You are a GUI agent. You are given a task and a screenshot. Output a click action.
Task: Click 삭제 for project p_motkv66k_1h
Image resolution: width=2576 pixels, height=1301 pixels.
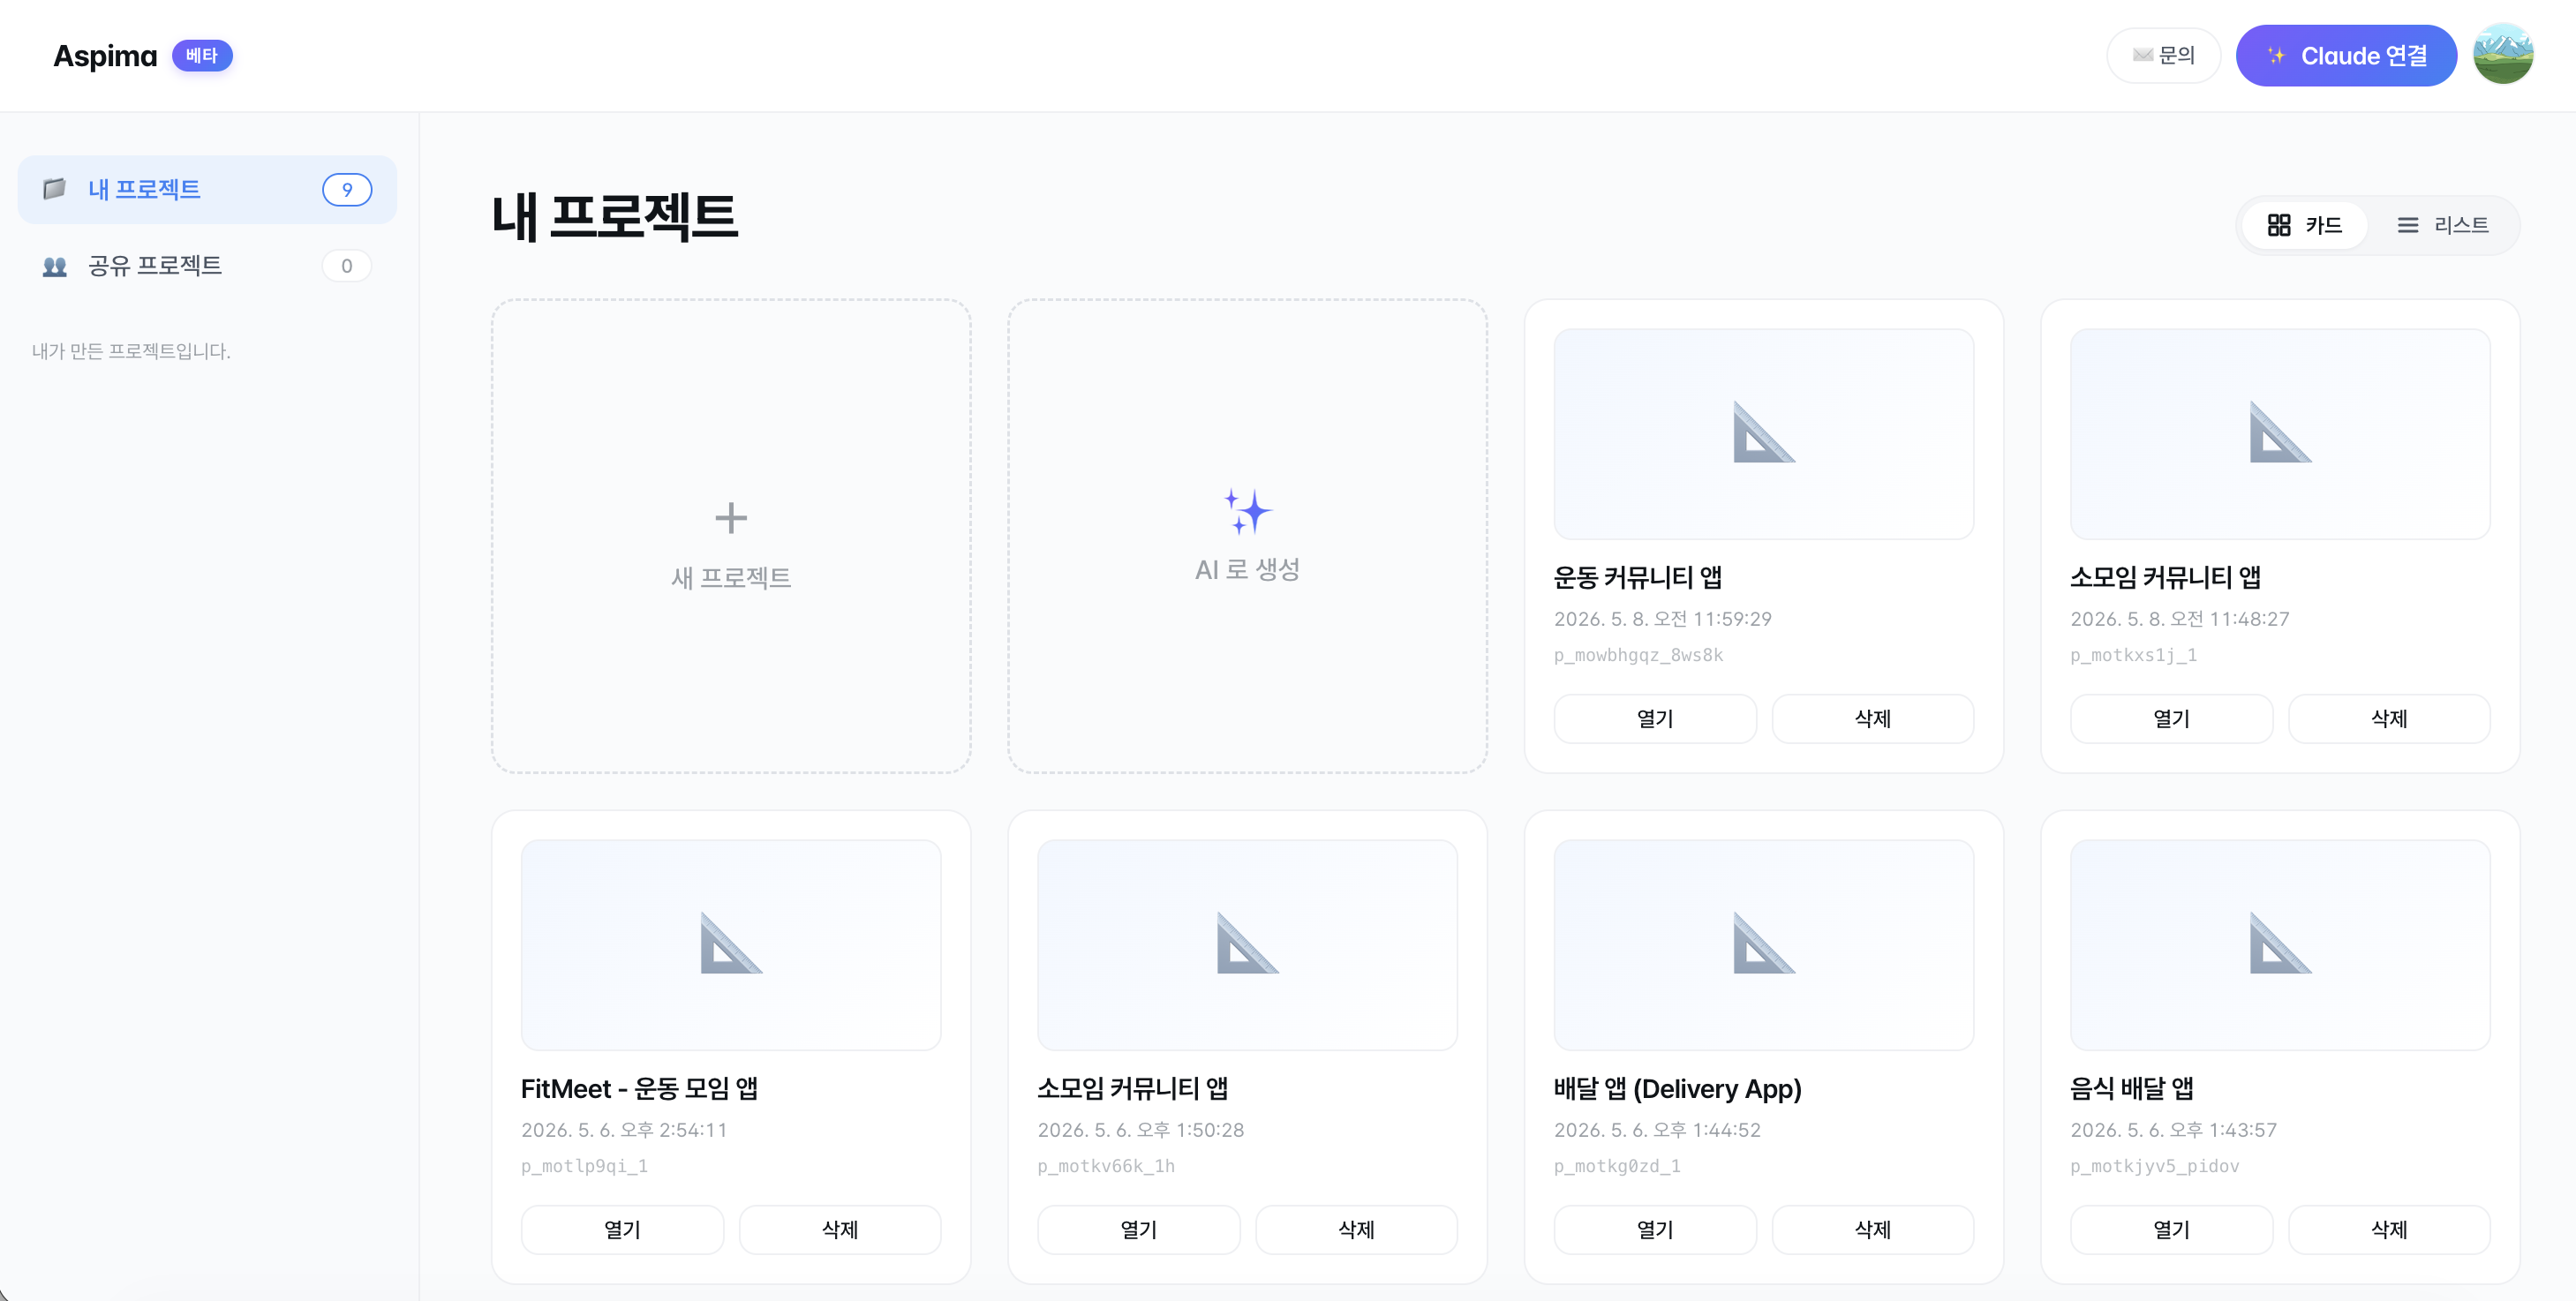click(1356, 1230)
